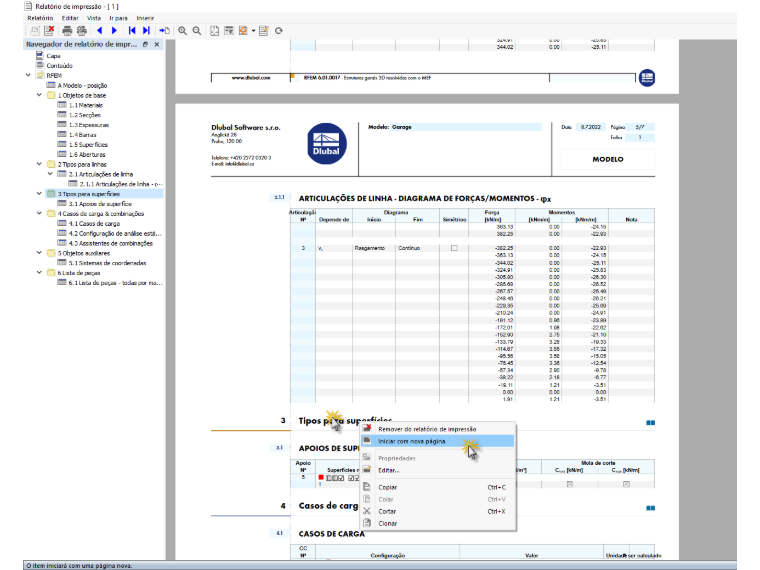Go to the next page arrow

click(114, 31)
